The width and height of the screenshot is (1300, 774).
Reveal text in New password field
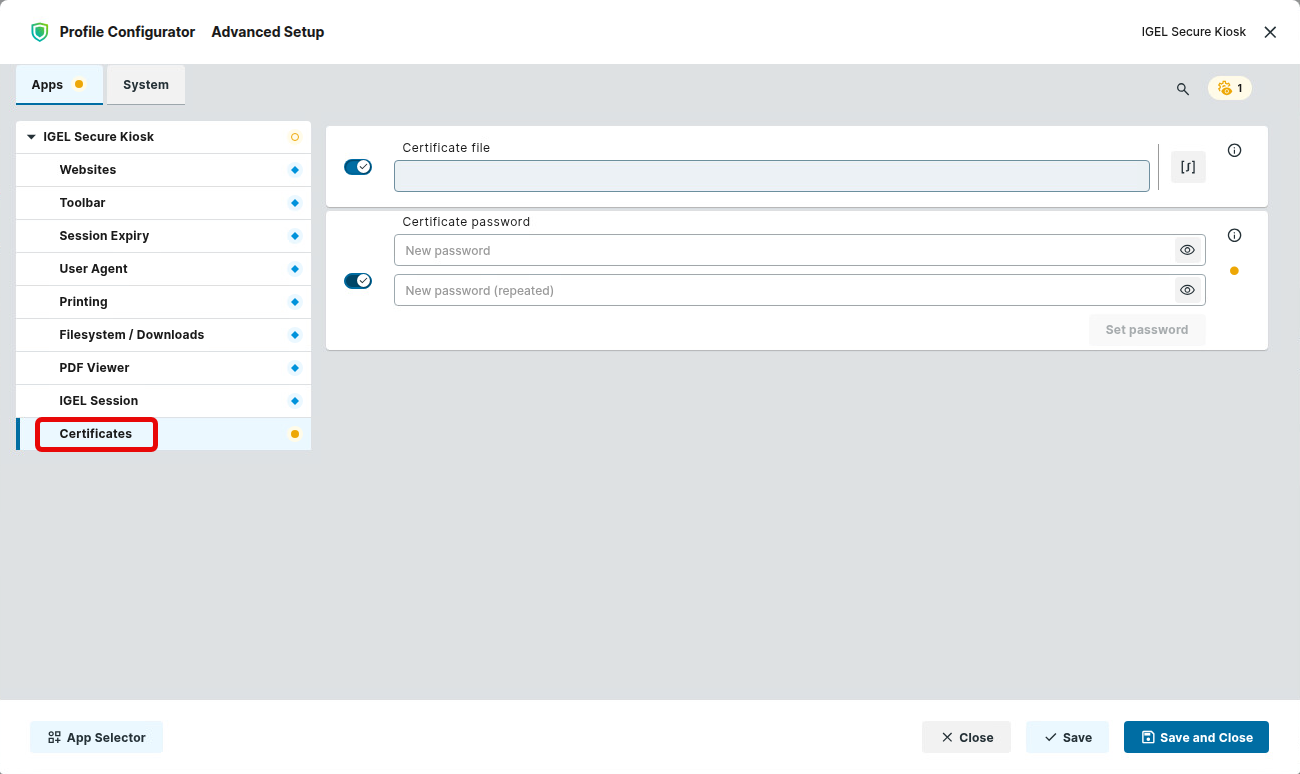[x=1187, y=251]
